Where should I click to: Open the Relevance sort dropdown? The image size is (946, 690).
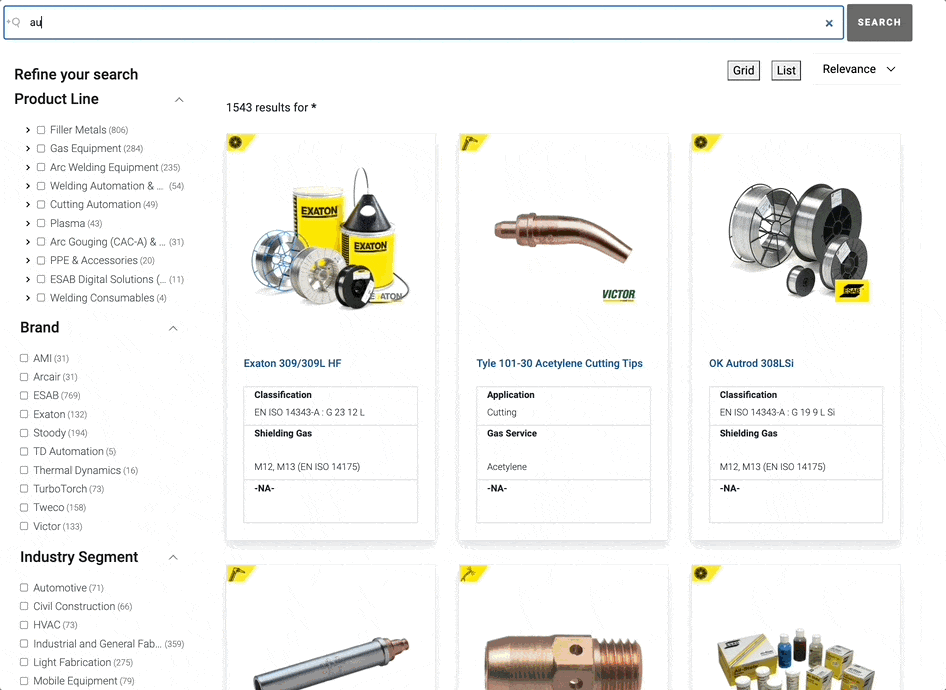click(858, 69)
